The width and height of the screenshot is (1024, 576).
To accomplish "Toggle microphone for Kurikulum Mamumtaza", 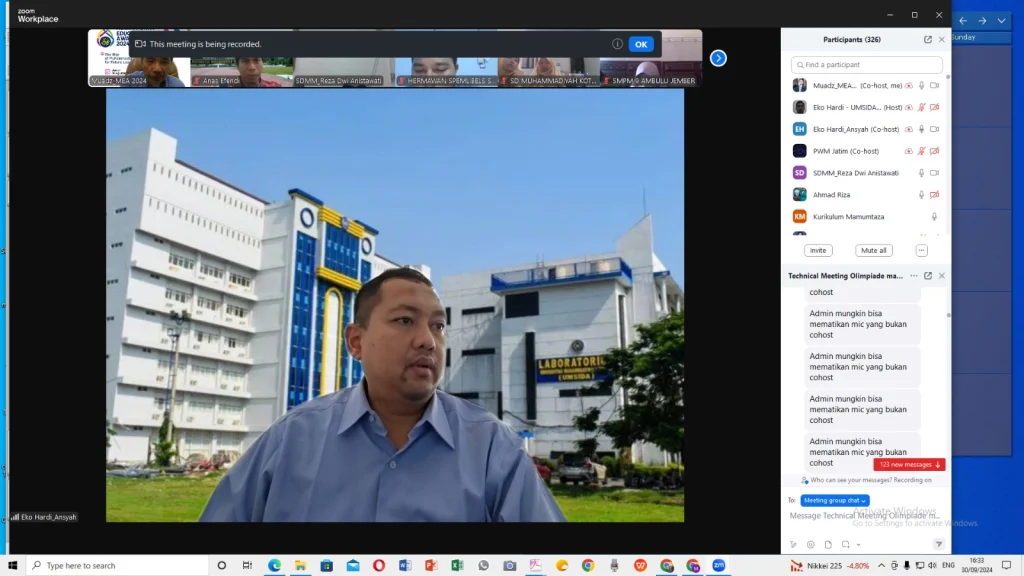I will point(934,217).
